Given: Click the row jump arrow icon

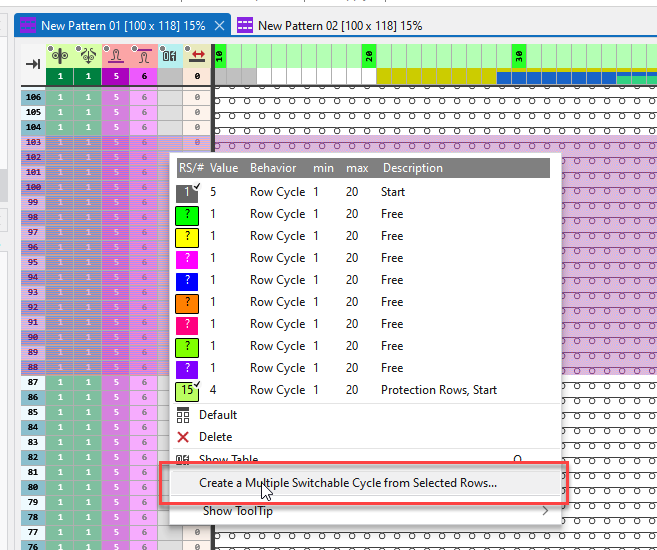Looking at the screenshot, I should (x=32, y=64).
